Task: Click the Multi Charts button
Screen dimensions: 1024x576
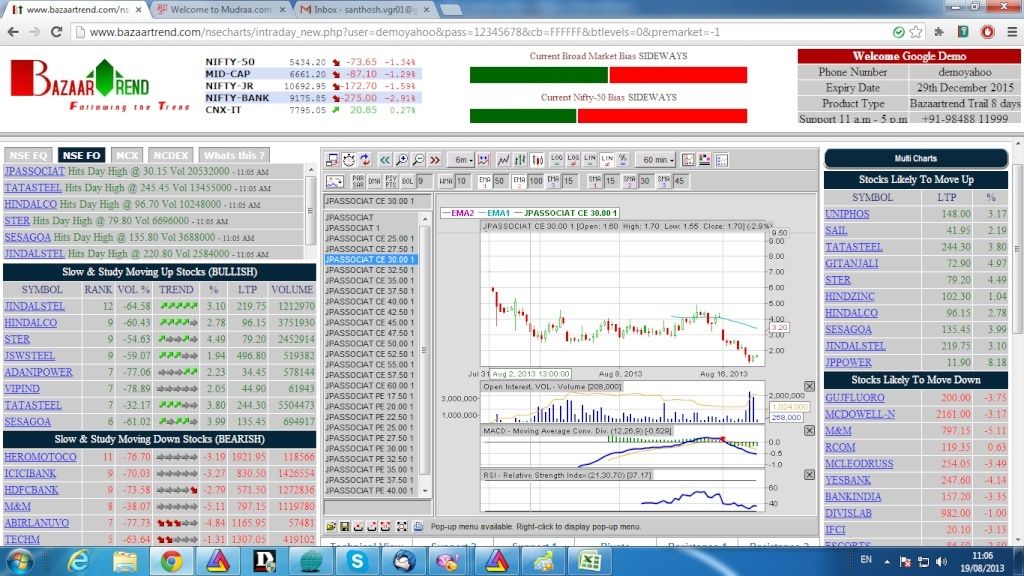Action: pyautogui.click(x=916, y=158)
